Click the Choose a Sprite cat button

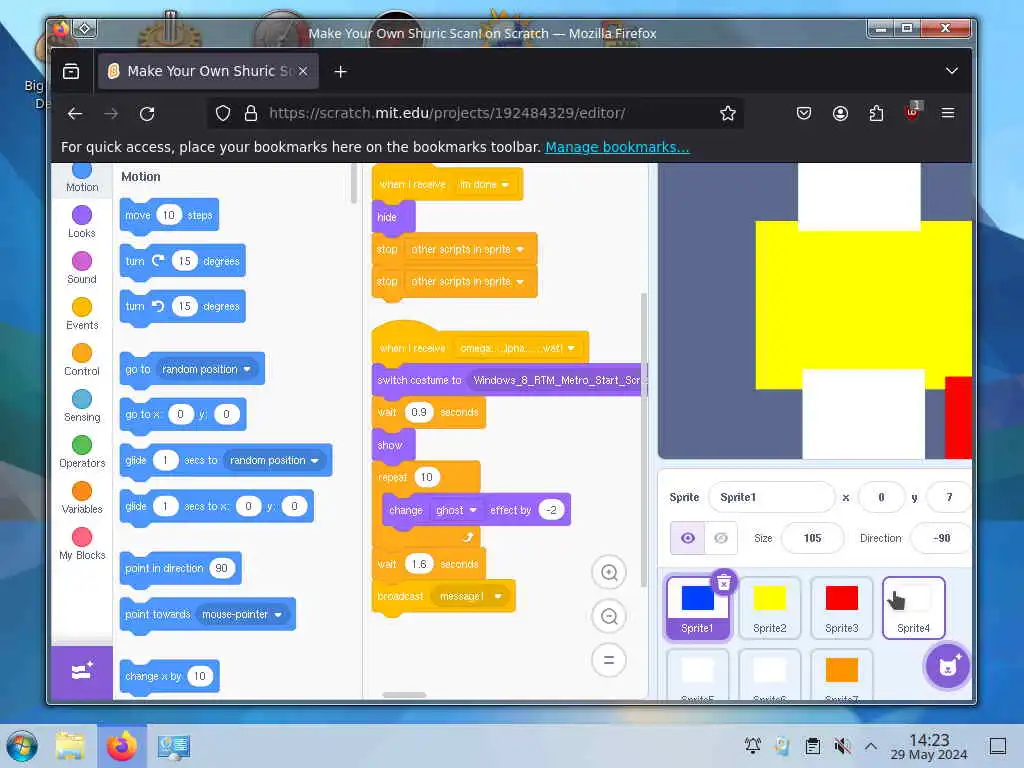947,665
